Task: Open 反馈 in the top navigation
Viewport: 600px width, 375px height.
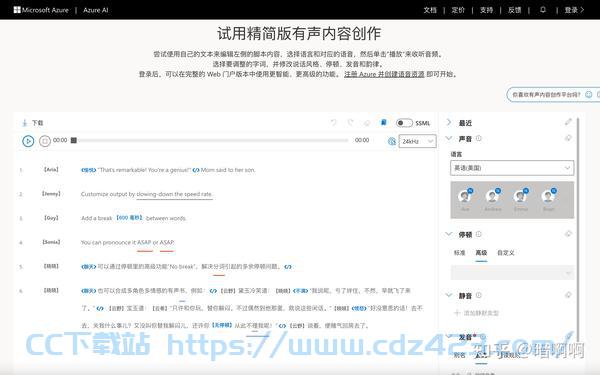Action: click(515, 10)
